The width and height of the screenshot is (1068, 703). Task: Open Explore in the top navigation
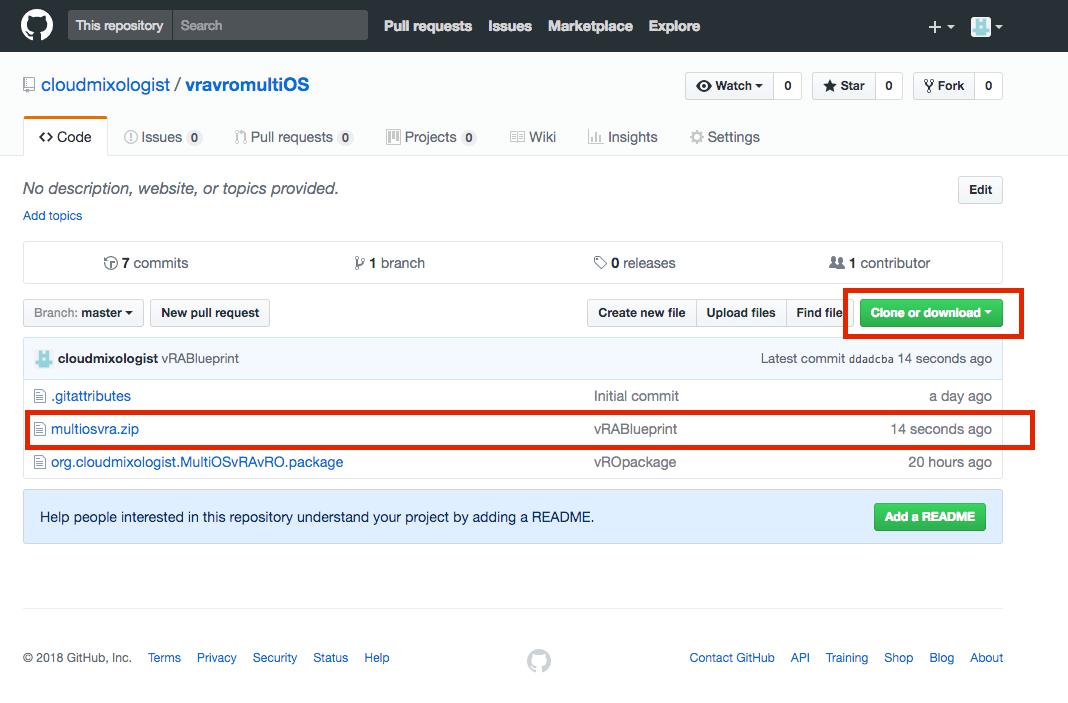tap(674, 26)
